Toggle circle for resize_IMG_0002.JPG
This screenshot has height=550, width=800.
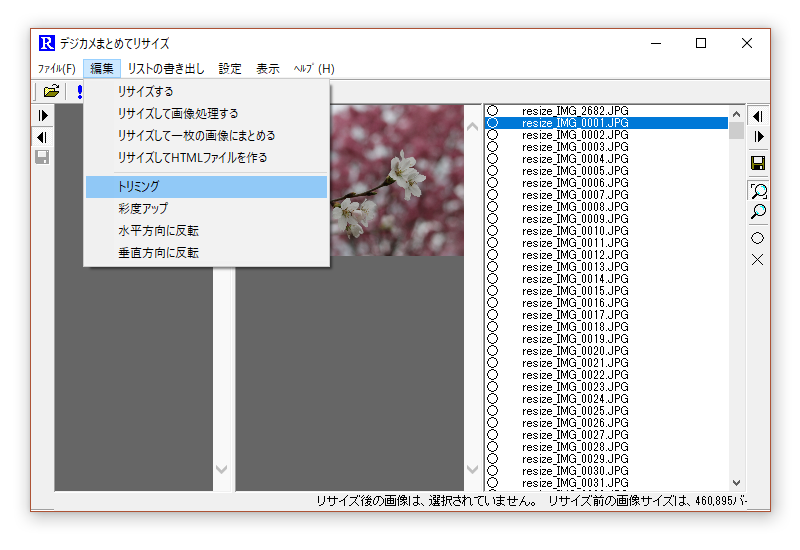click(492, 135)
